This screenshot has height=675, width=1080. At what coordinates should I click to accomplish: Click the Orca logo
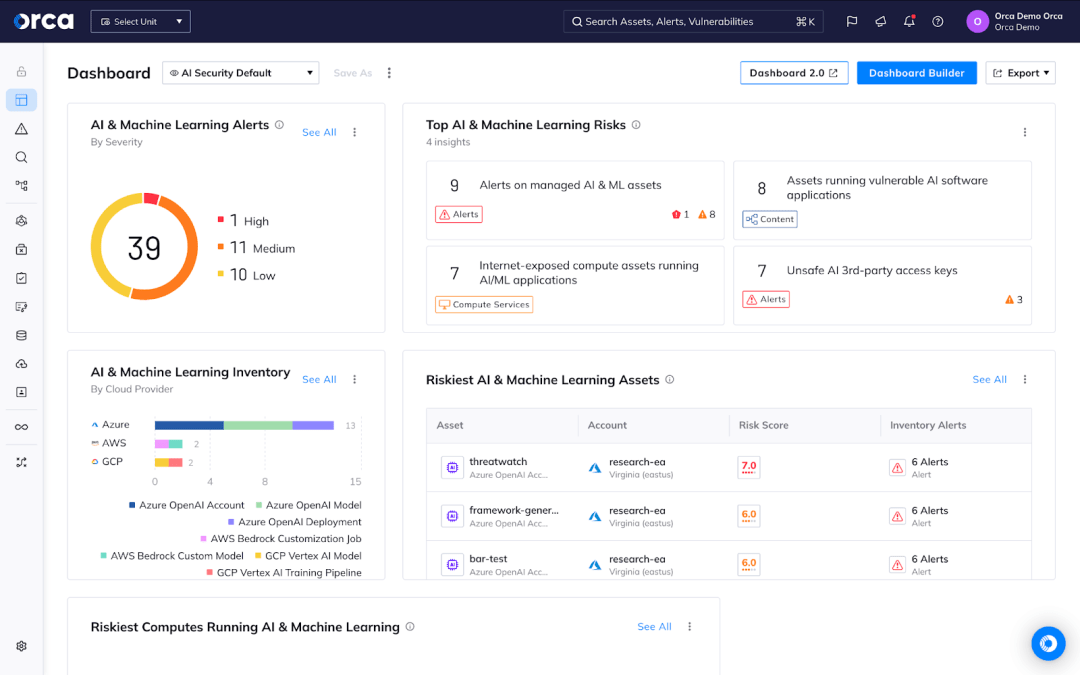click(43, 21)
